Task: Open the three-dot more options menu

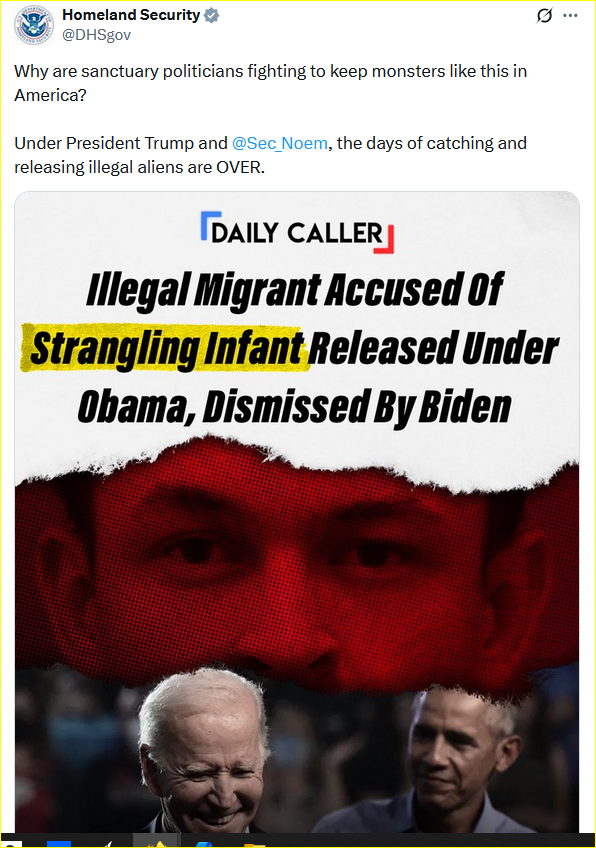Action: 570,16
